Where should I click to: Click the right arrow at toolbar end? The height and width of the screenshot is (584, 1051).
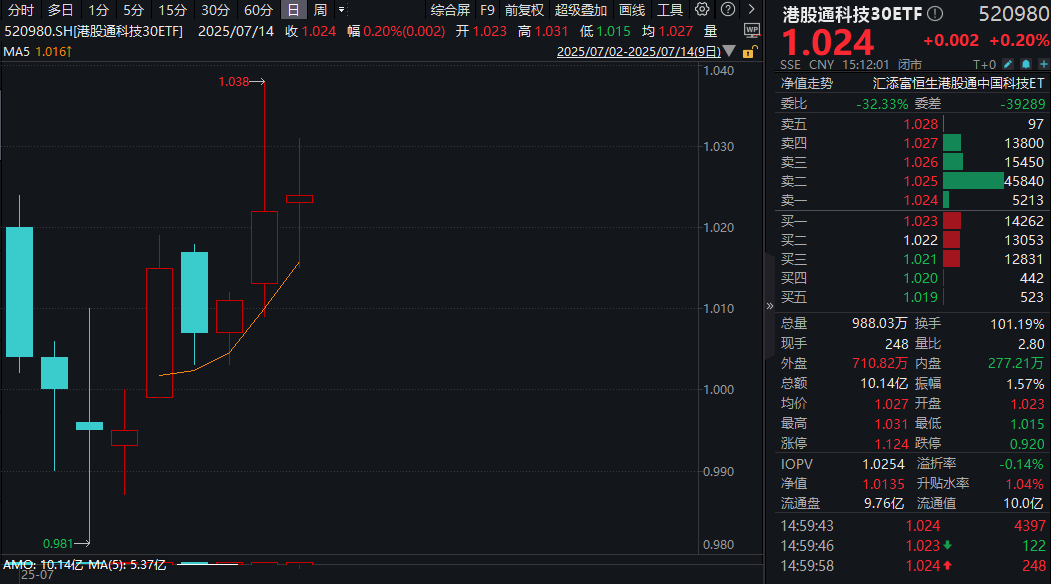749,10
